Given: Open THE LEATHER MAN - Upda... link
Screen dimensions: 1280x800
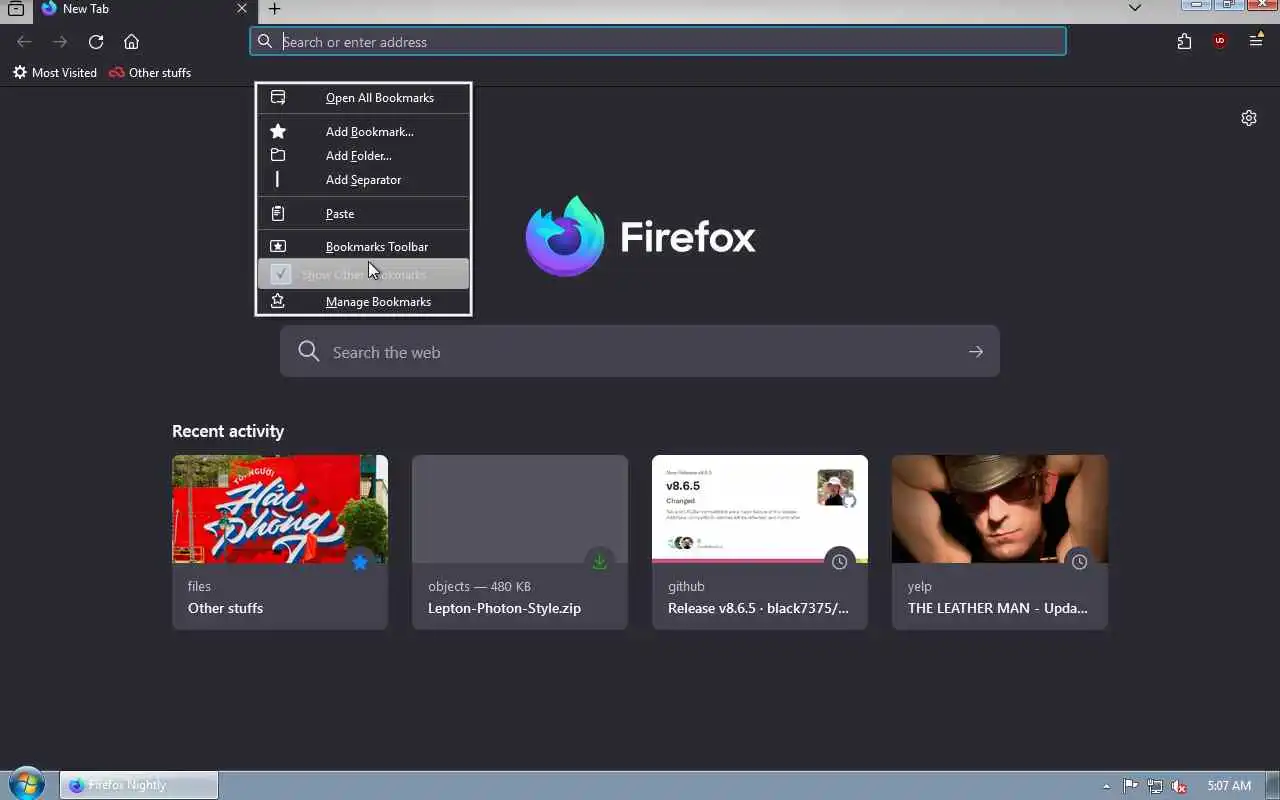Looking at the screenshot, I should click(997, 608).
